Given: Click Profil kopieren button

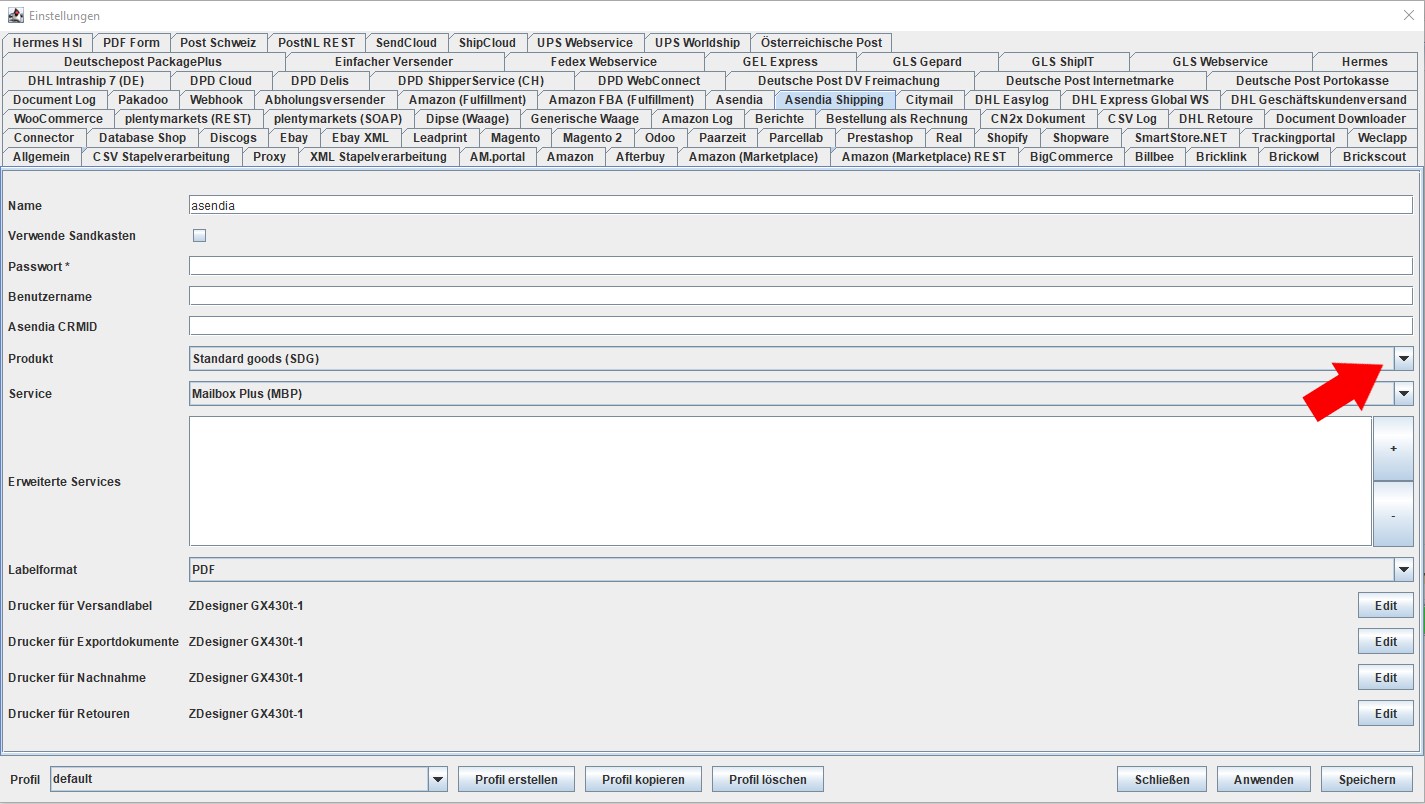Looking at the screenshot, I should [x=643, y=779].
